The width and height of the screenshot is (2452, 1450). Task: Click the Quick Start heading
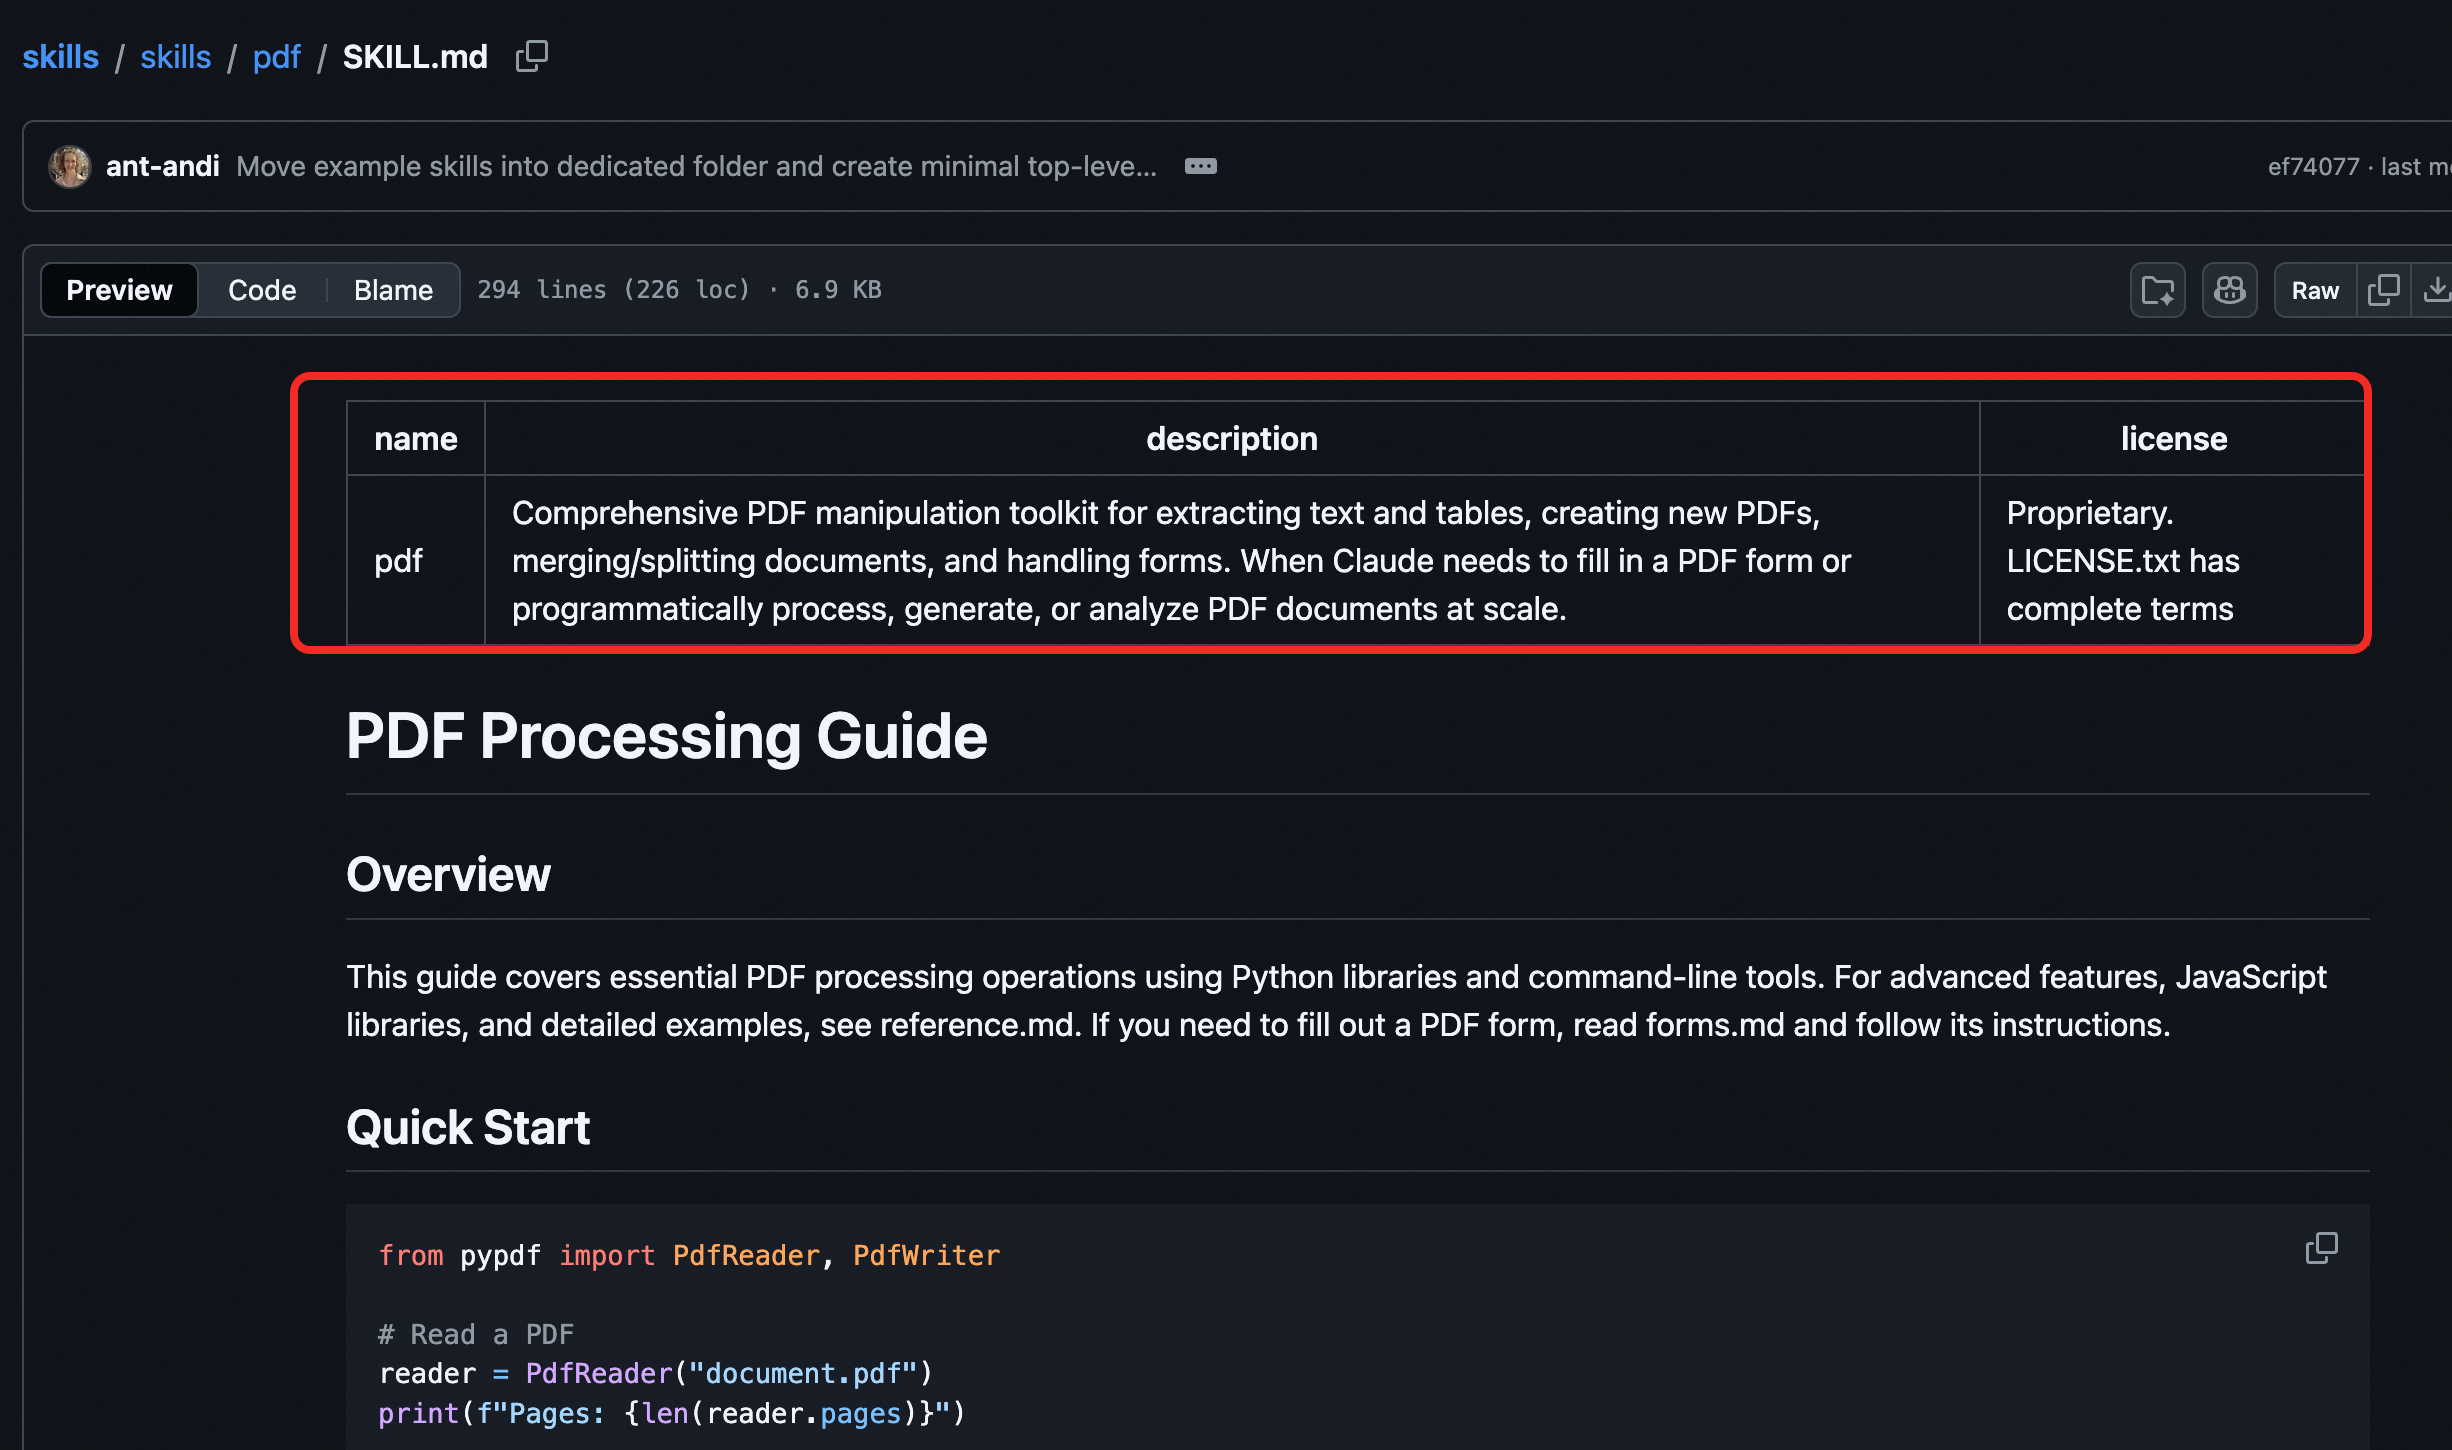tap(468, 1127)
